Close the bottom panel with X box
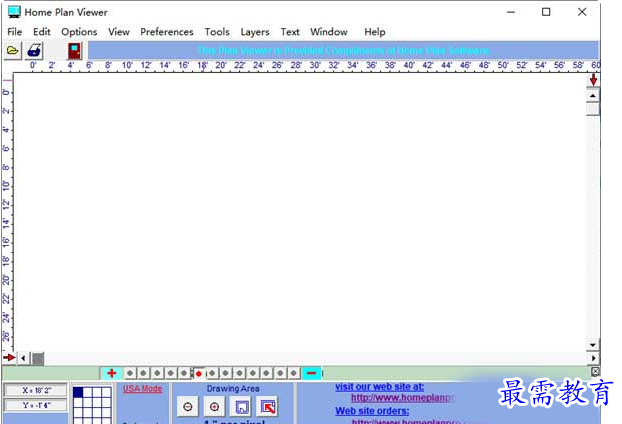 click(x=595, y=372)
